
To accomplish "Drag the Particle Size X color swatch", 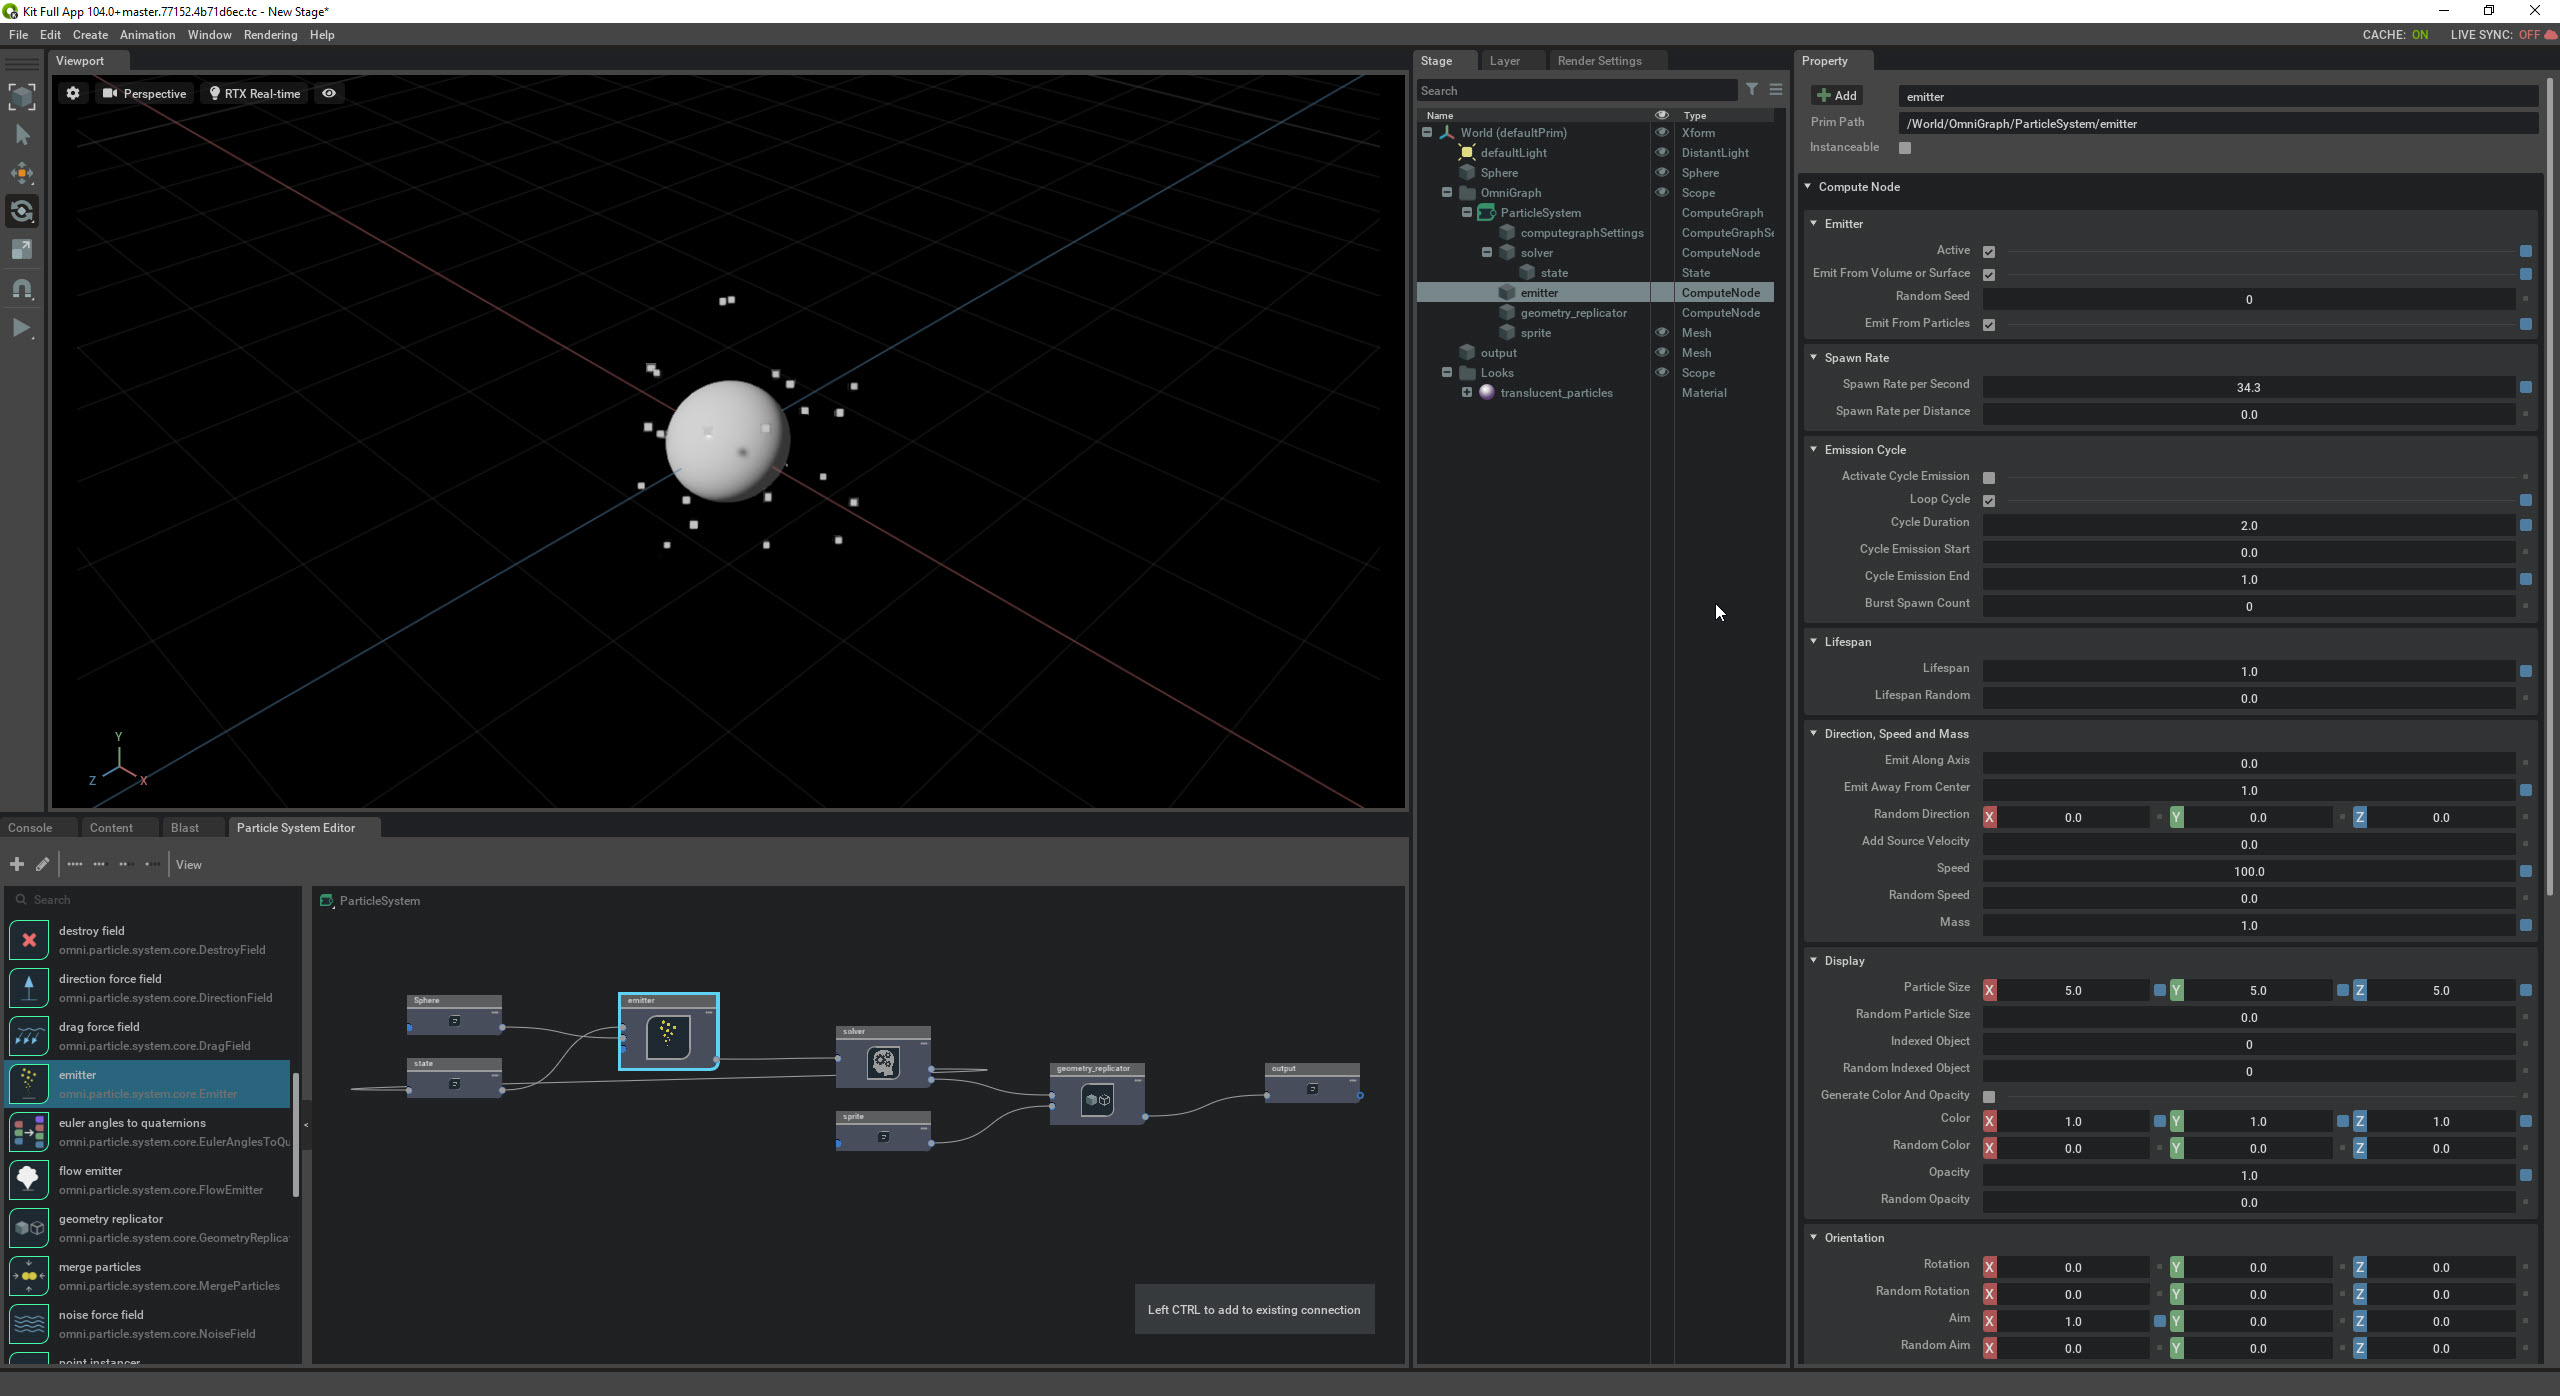I will pos(1991,989).
